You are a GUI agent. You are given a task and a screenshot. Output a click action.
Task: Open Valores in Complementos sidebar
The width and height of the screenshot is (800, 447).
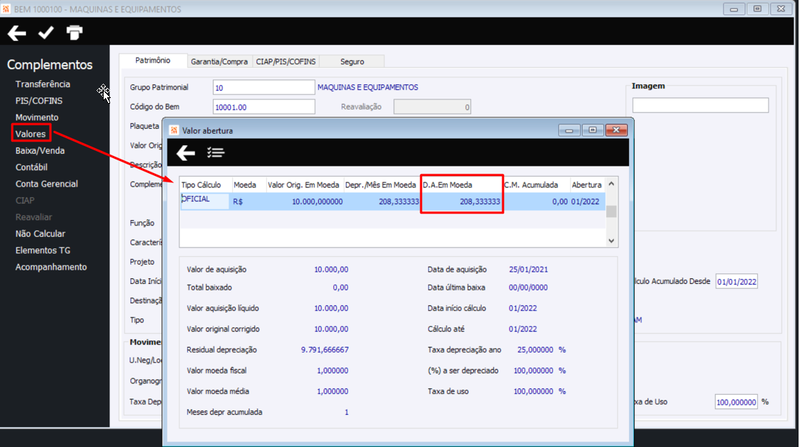pyautogui.click(x=31, y=134)
